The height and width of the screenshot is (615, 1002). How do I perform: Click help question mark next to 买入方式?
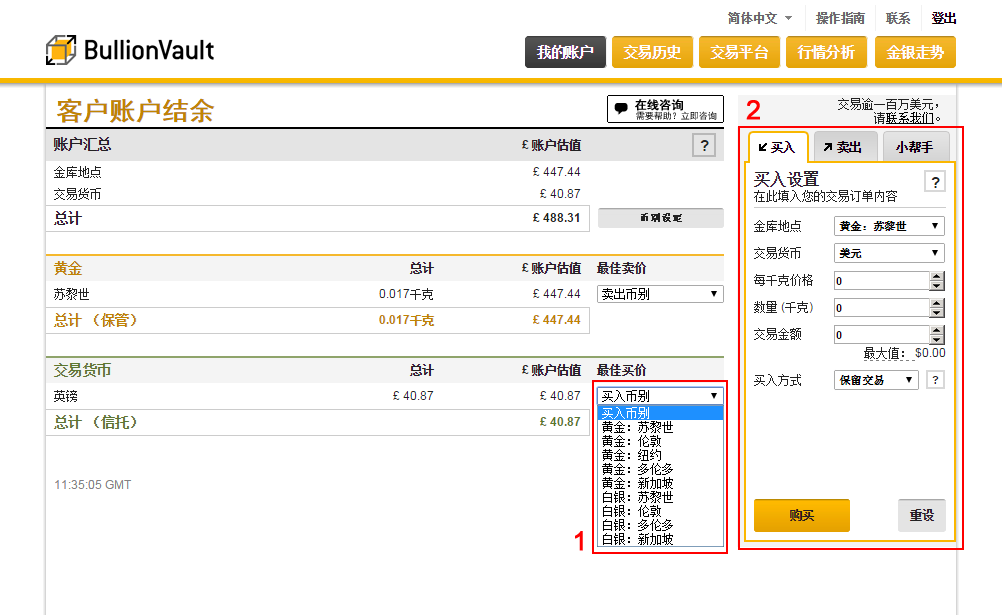935,380
